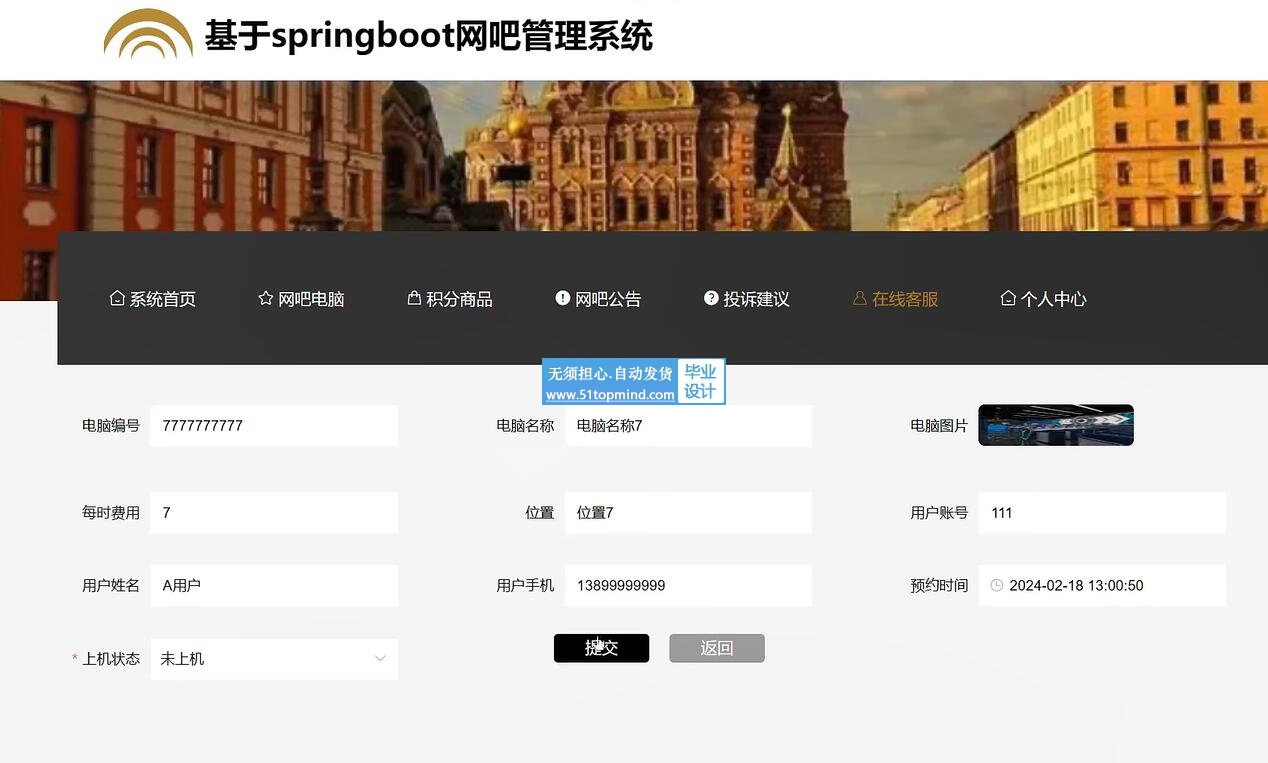Go to 网吧电脑 page
The image size is (1268, 763).
301,299
